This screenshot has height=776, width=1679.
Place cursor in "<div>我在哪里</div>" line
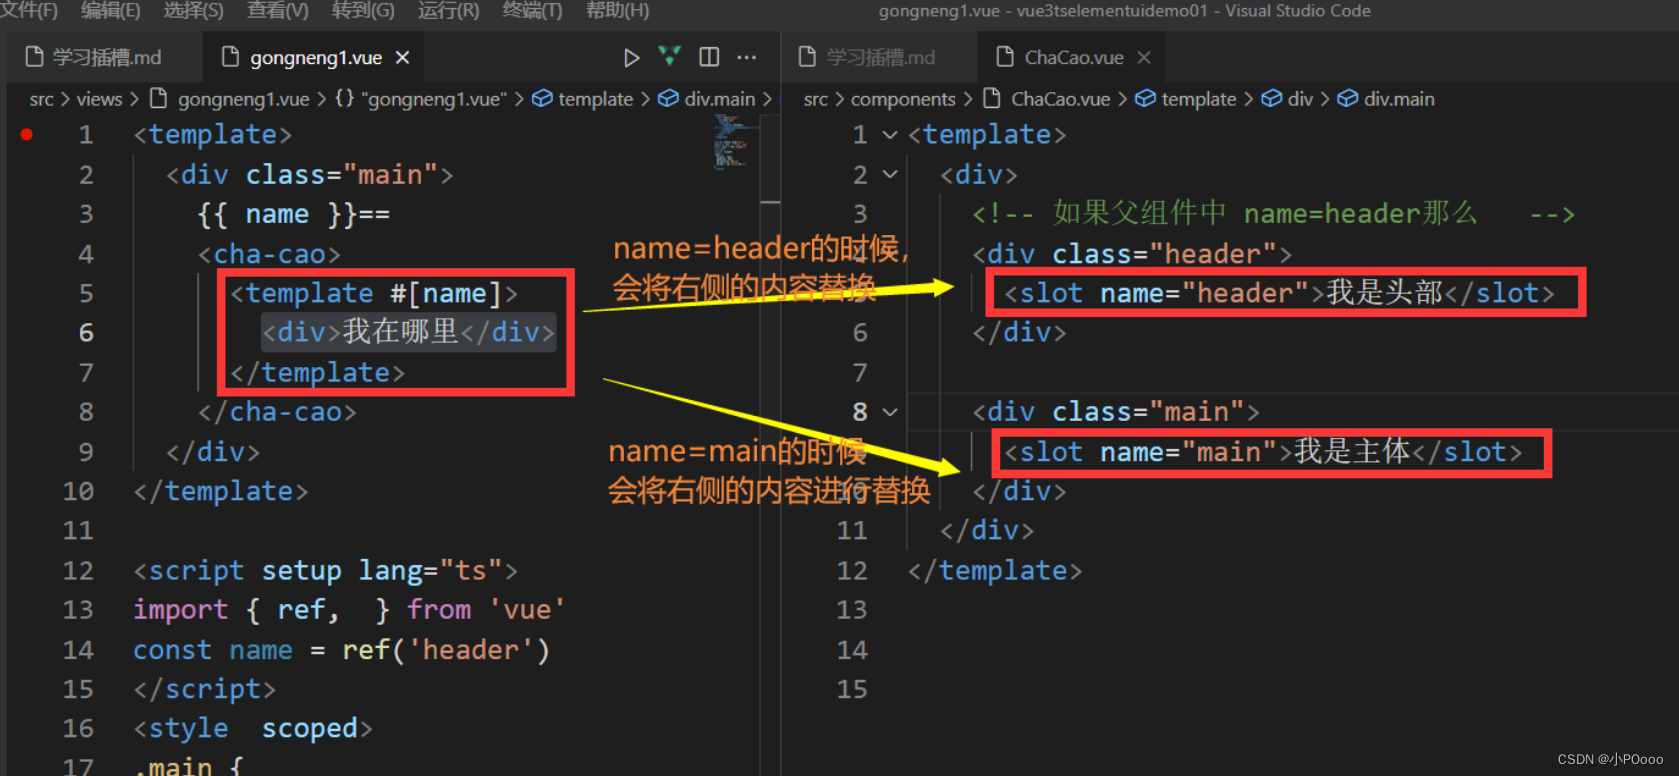tap(408, 332)
